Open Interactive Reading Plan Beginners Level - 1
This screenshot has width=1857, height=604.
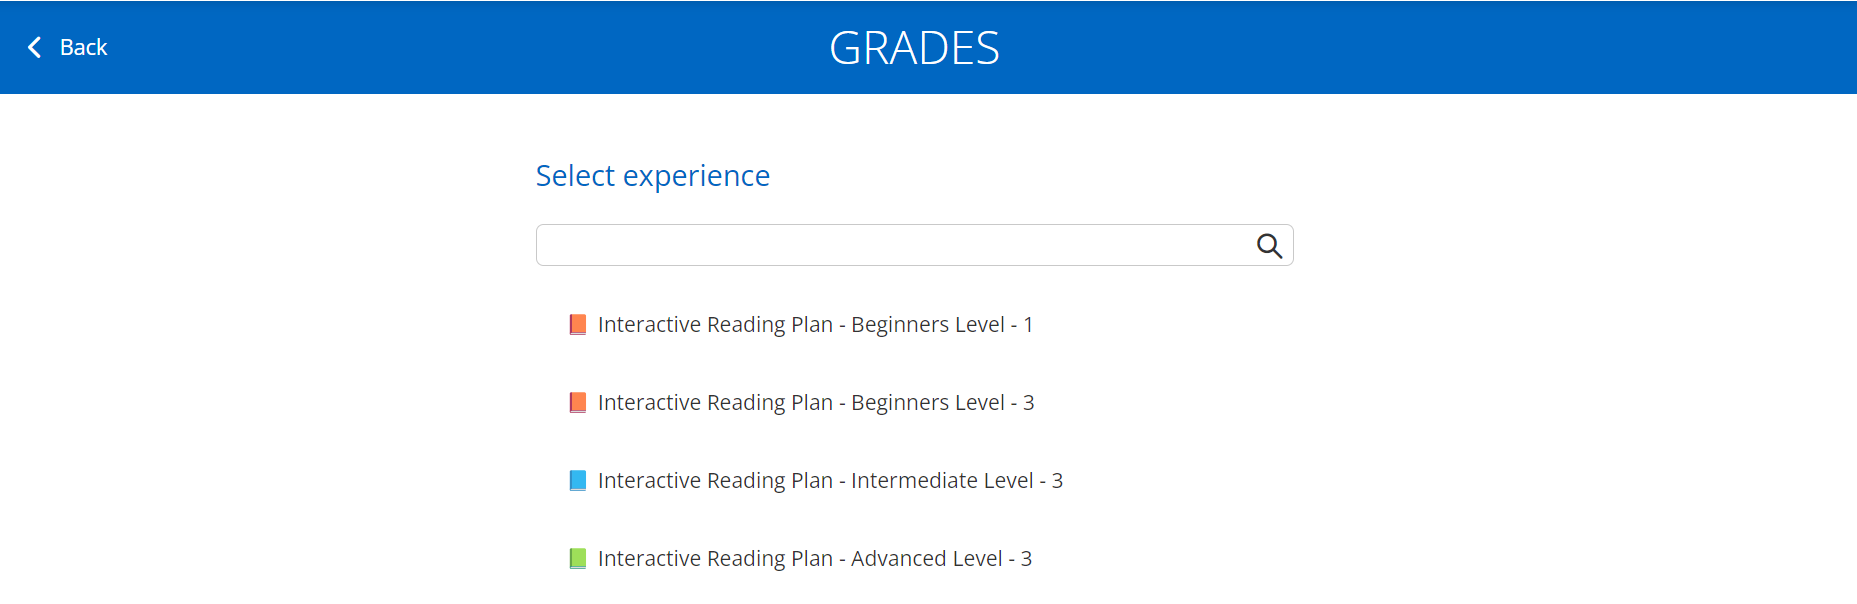coord(815,324)
